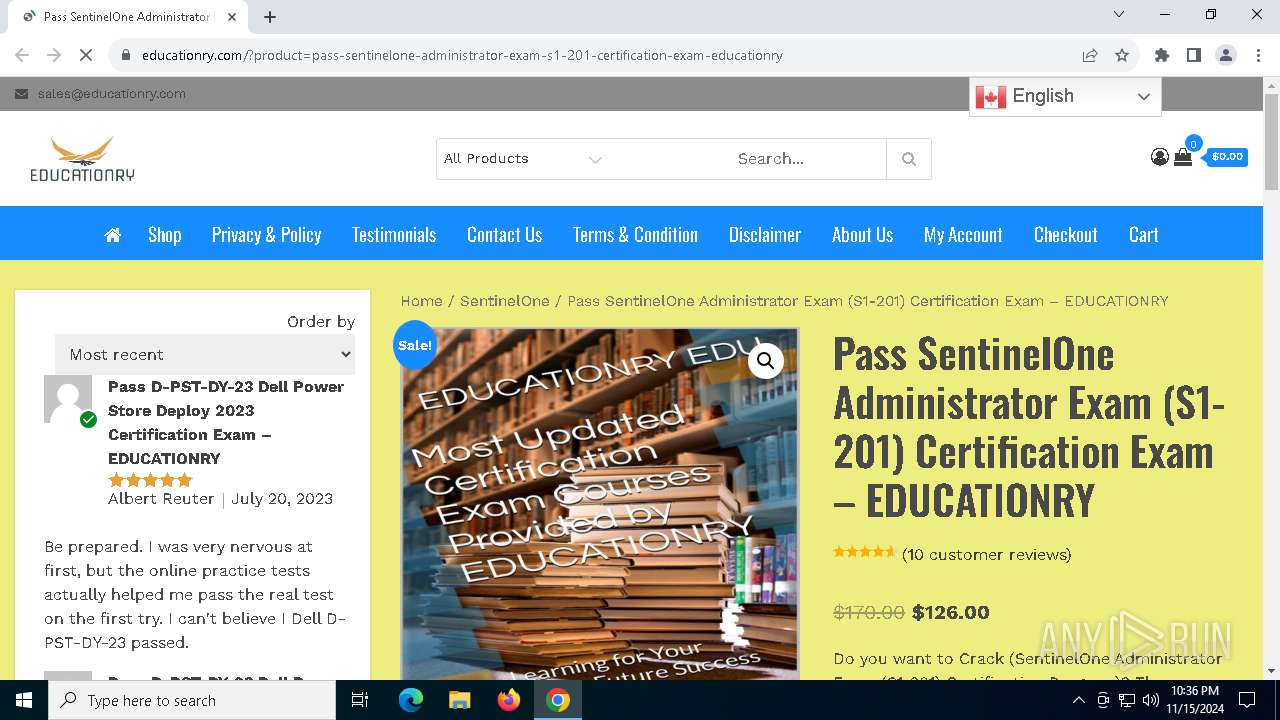This screenshot has width=1280, height=720.
Task: Expand the English language selector
Action: 1065,96
